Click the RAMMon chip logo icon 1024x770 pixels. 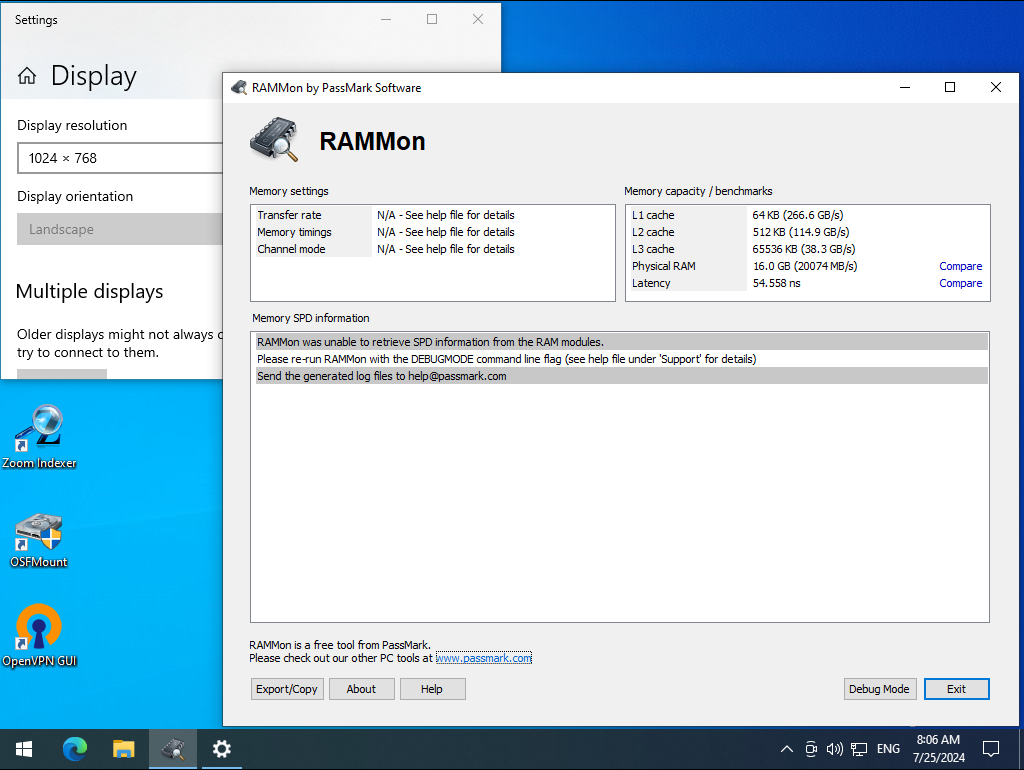(x=274, y=139)
